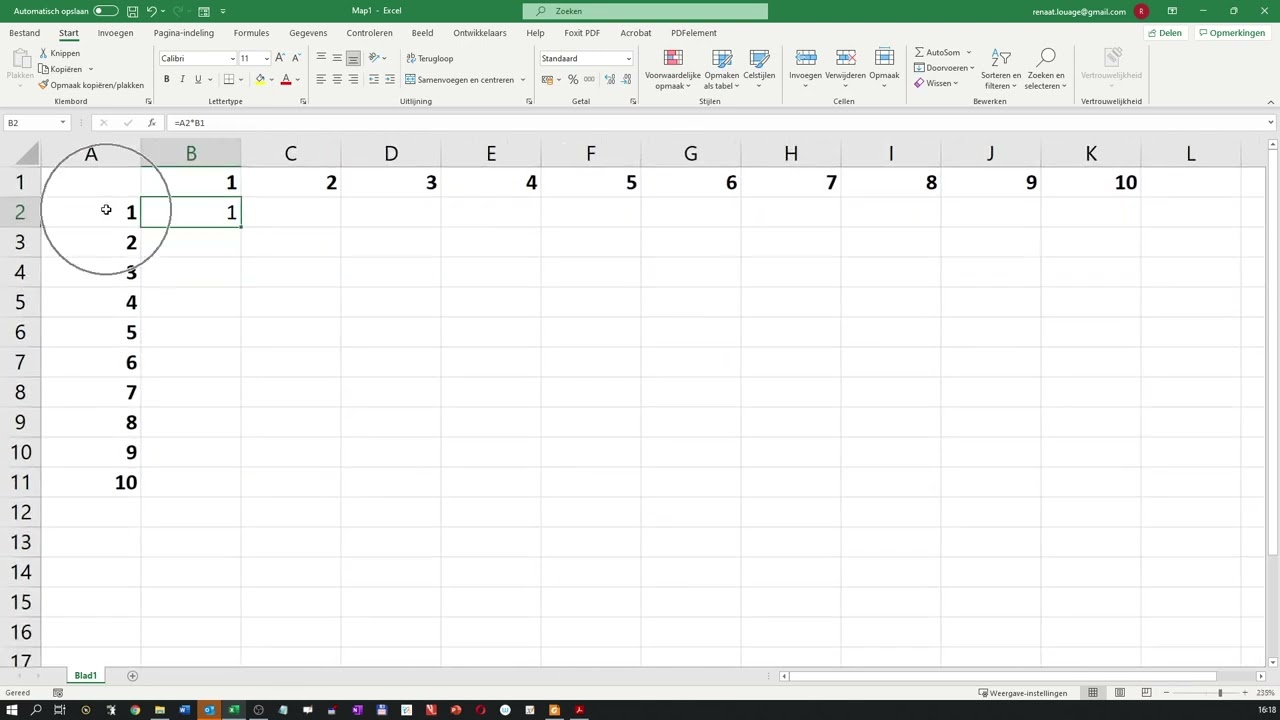Expand the formula bar
Image resolution: width=1280 pixels, height=720 pixels.
click(1270, 123)
